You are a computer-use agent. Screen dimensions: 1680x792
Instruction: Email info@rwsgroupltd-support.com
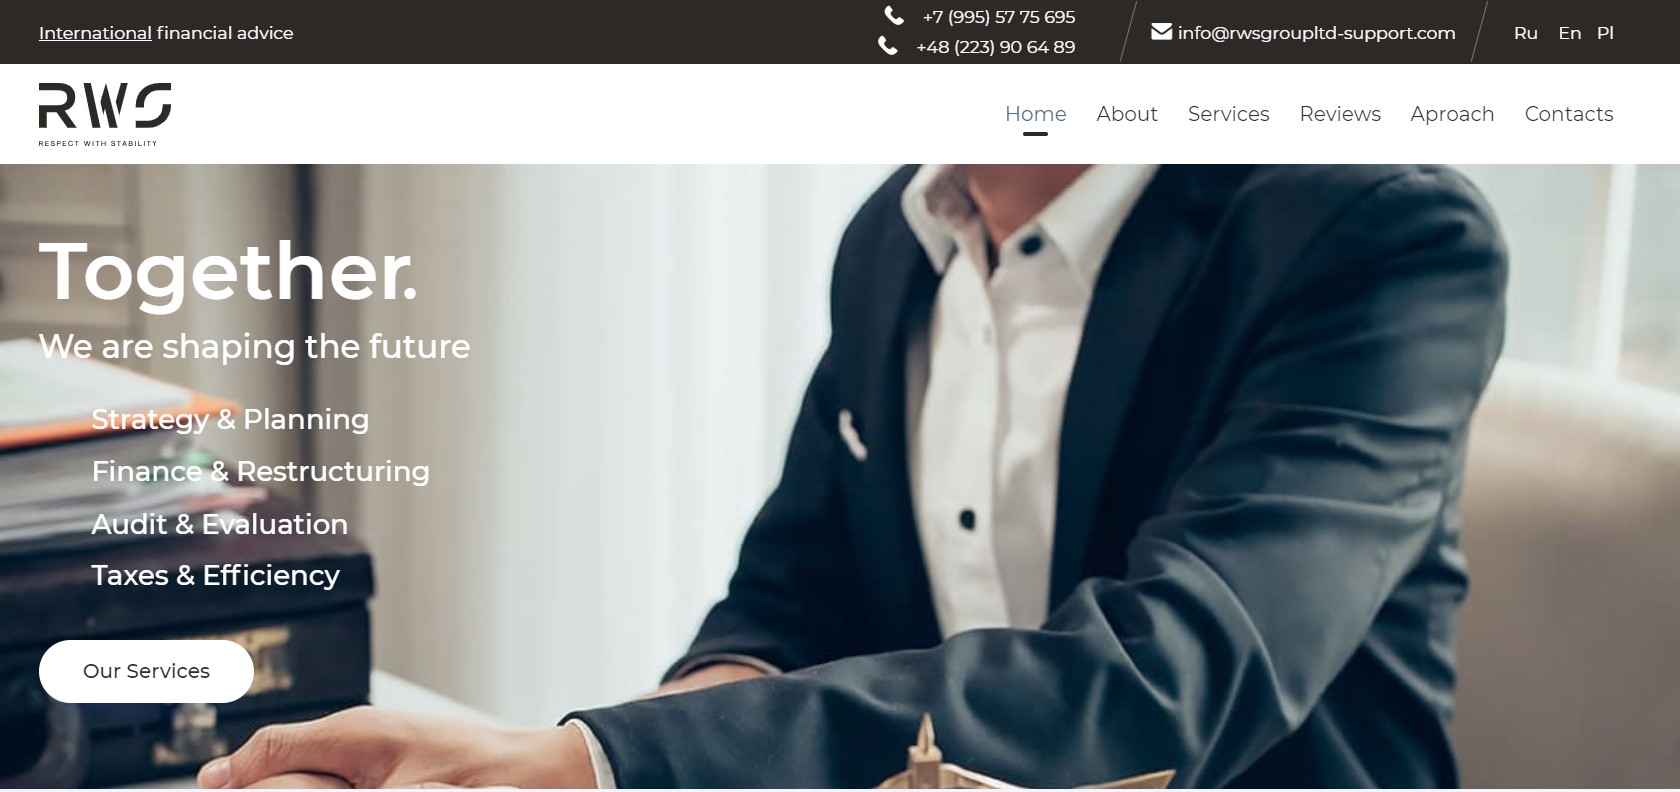point(1317,33)
